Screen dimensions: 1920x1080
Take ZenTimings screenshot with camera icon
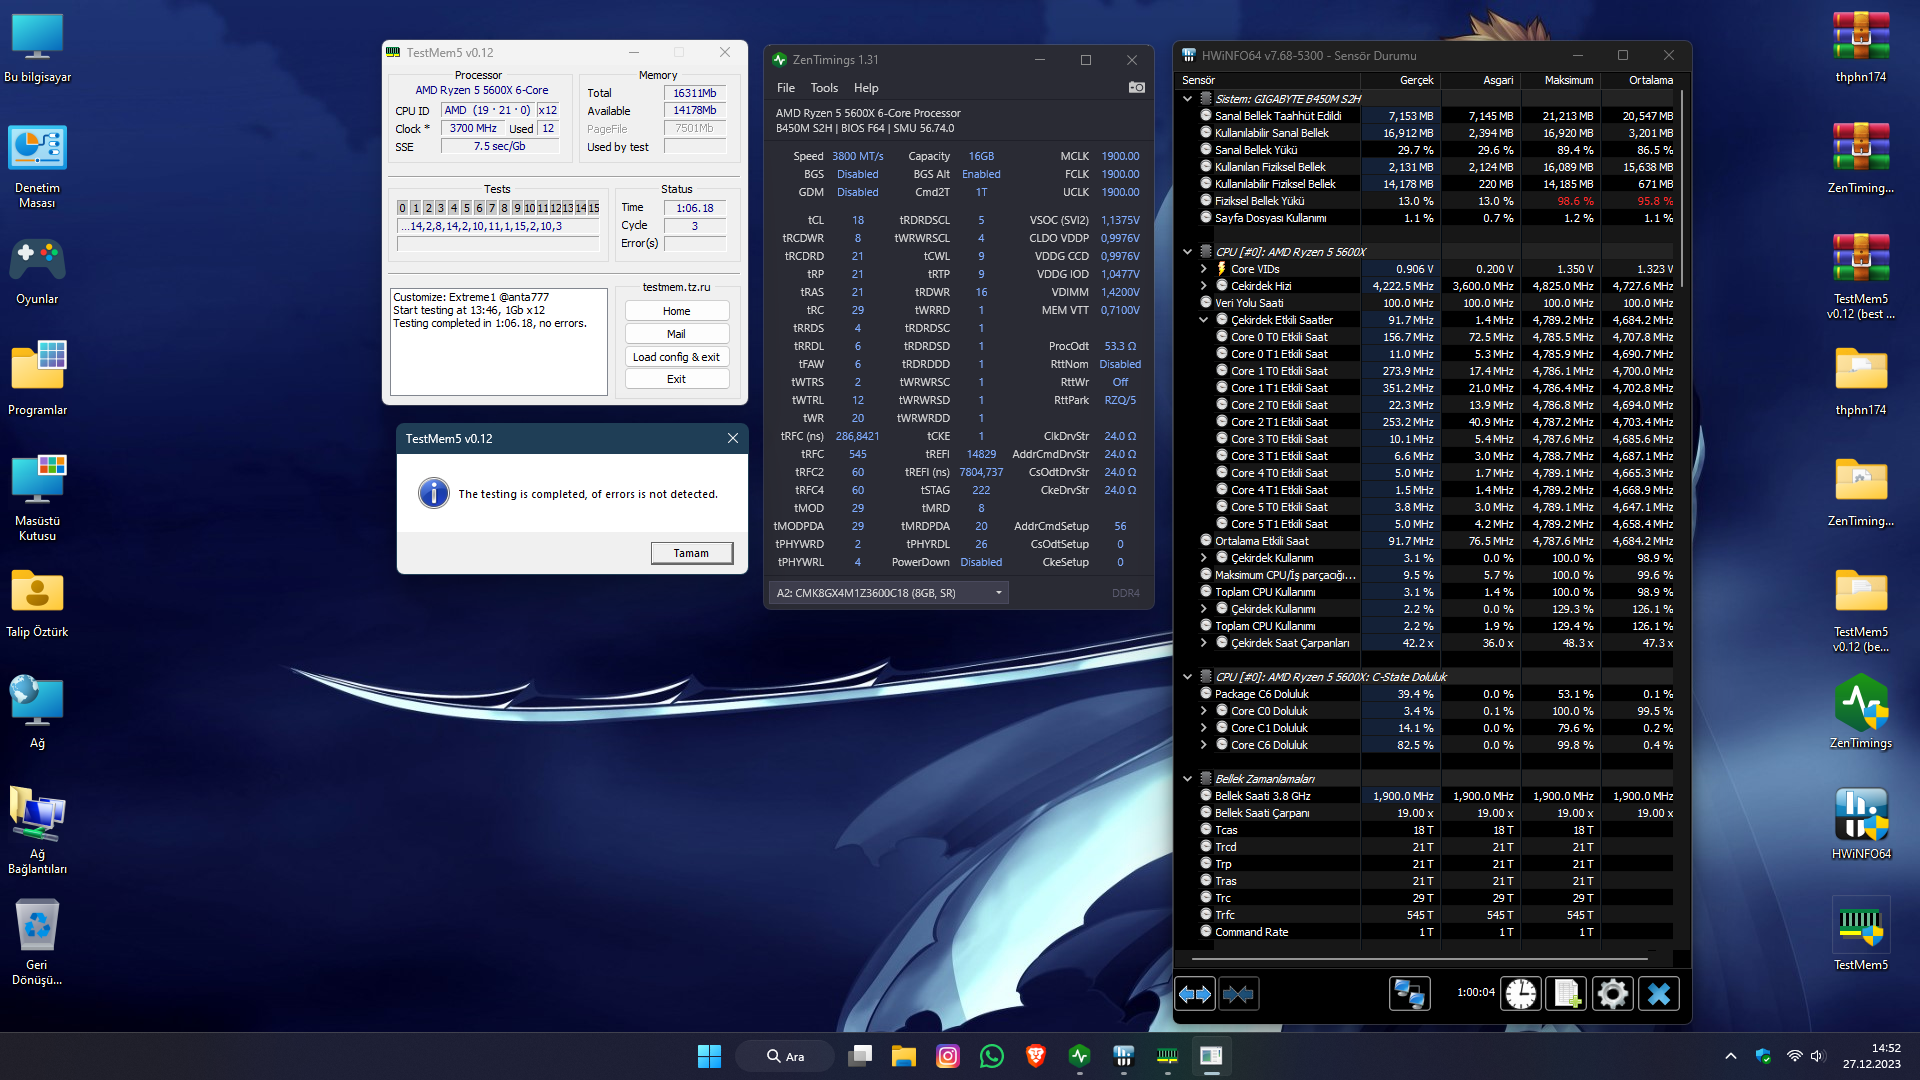(1137, 88)
